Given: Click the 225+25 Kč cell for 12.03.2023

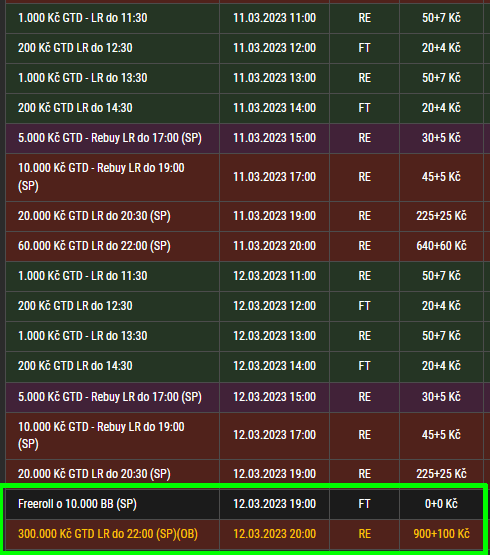Looking at the screenshot, I should [441, 474].
